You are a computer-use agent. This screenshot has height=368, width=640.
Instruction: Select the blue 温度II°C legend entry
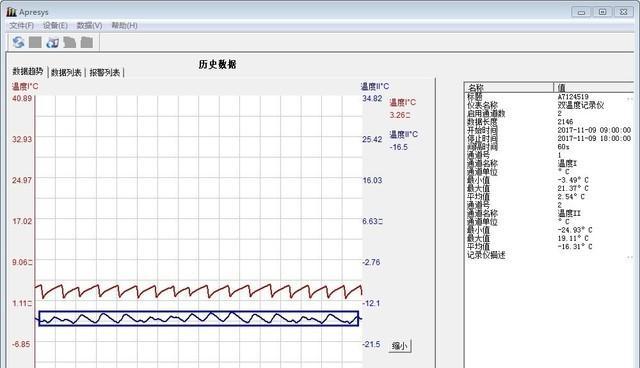403,134
